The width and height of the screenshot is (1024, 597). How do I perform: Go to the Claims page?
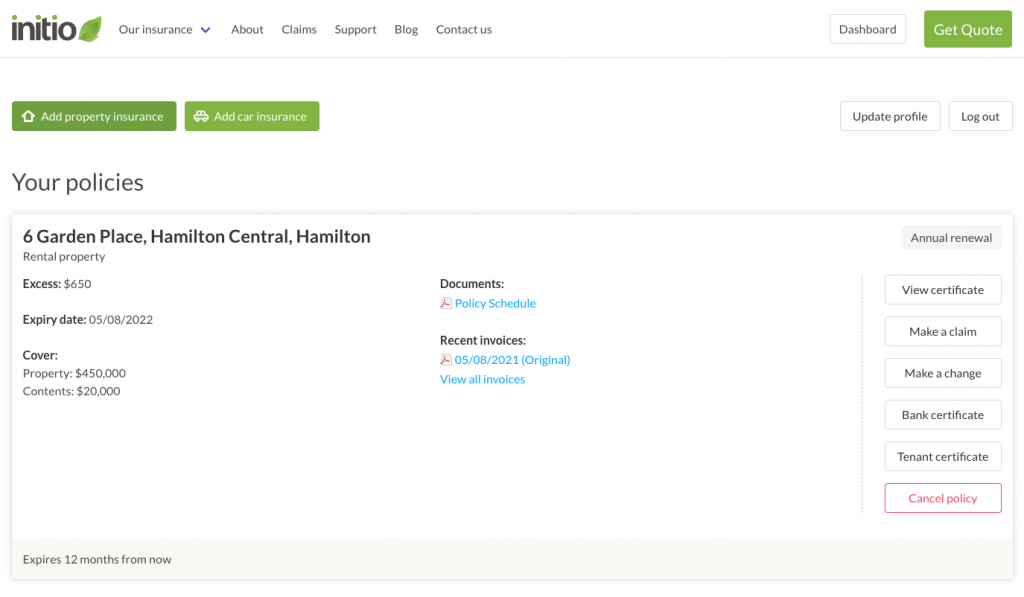point(299,29)
